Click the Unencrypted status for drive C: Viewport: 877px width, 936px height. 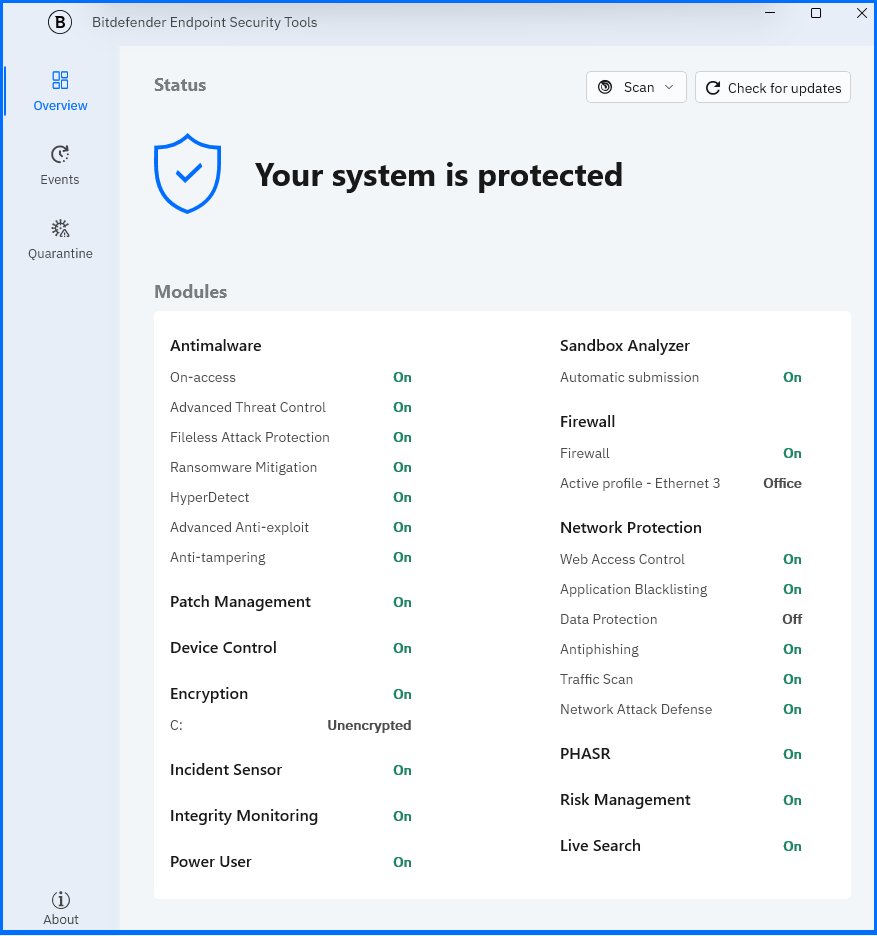(369, 725)
